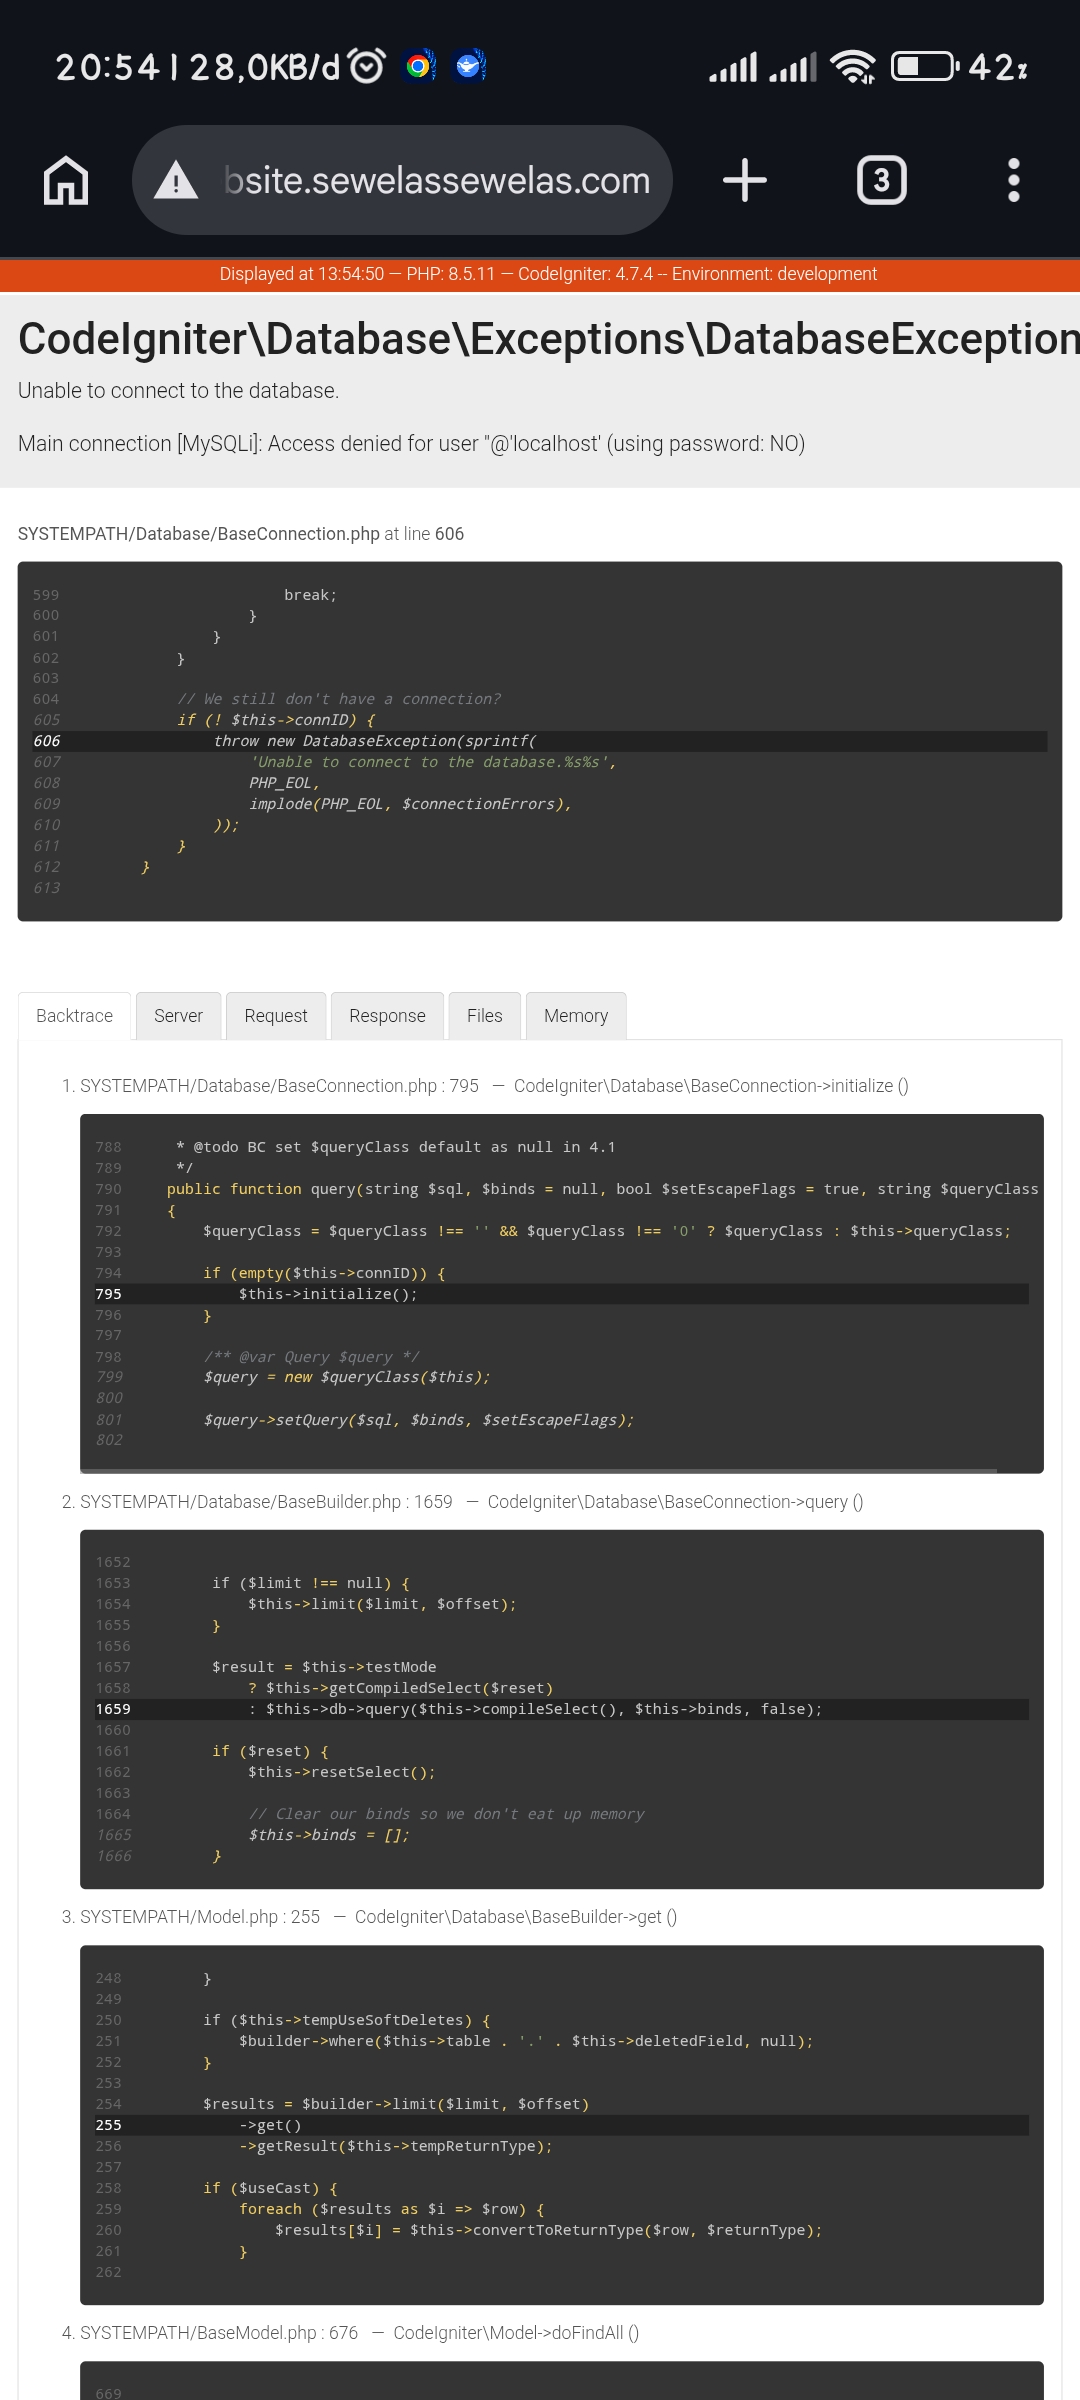This screenshot has width=1080, height=2400.
Task: Click code line 254 '$results = $builder->limit'
Action: (396, 2104)
